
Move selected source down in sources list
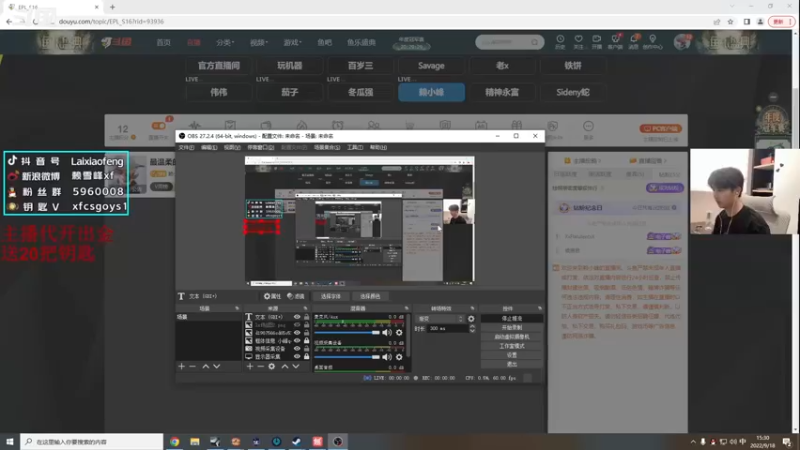point(296,366)
